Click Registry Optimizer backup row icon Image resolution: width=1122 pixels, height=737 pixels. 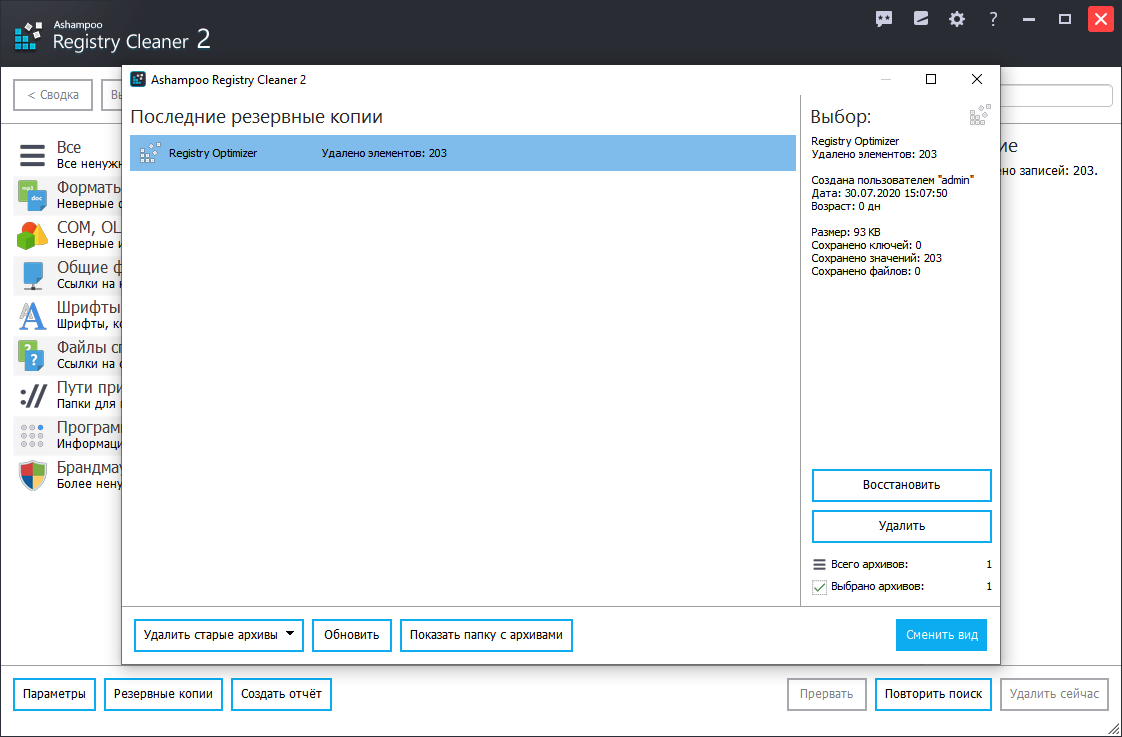click(150, 153)
